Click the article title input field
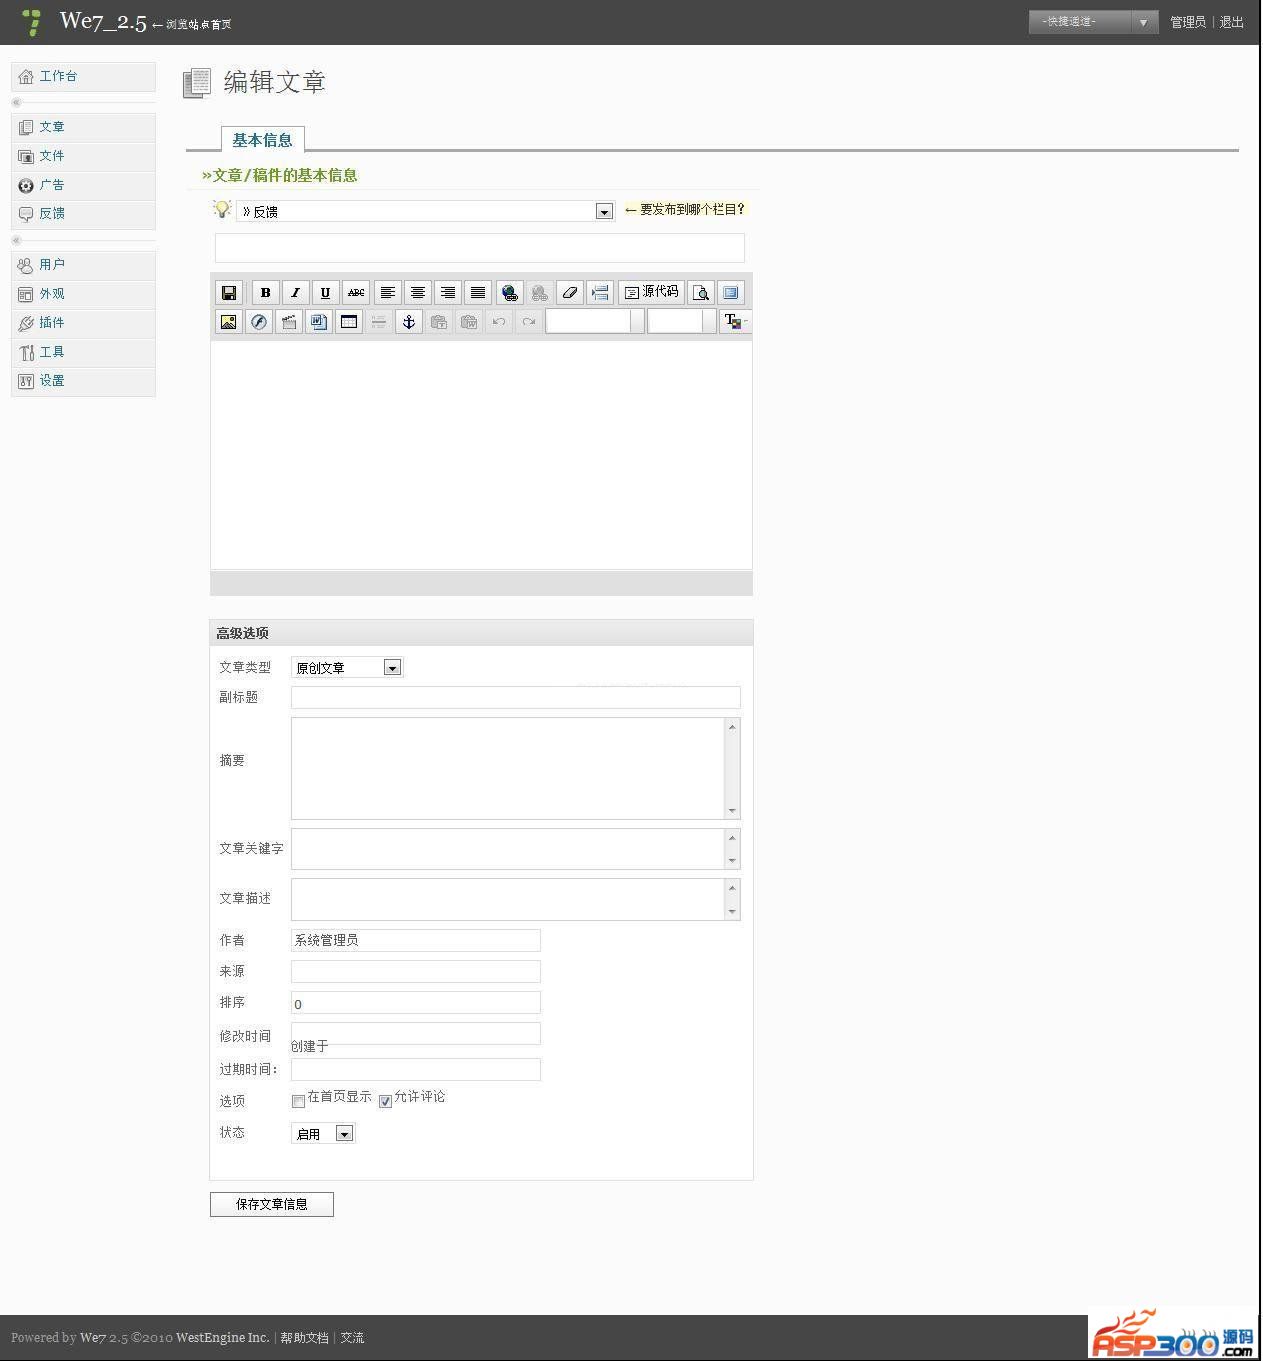 point(480,248)
